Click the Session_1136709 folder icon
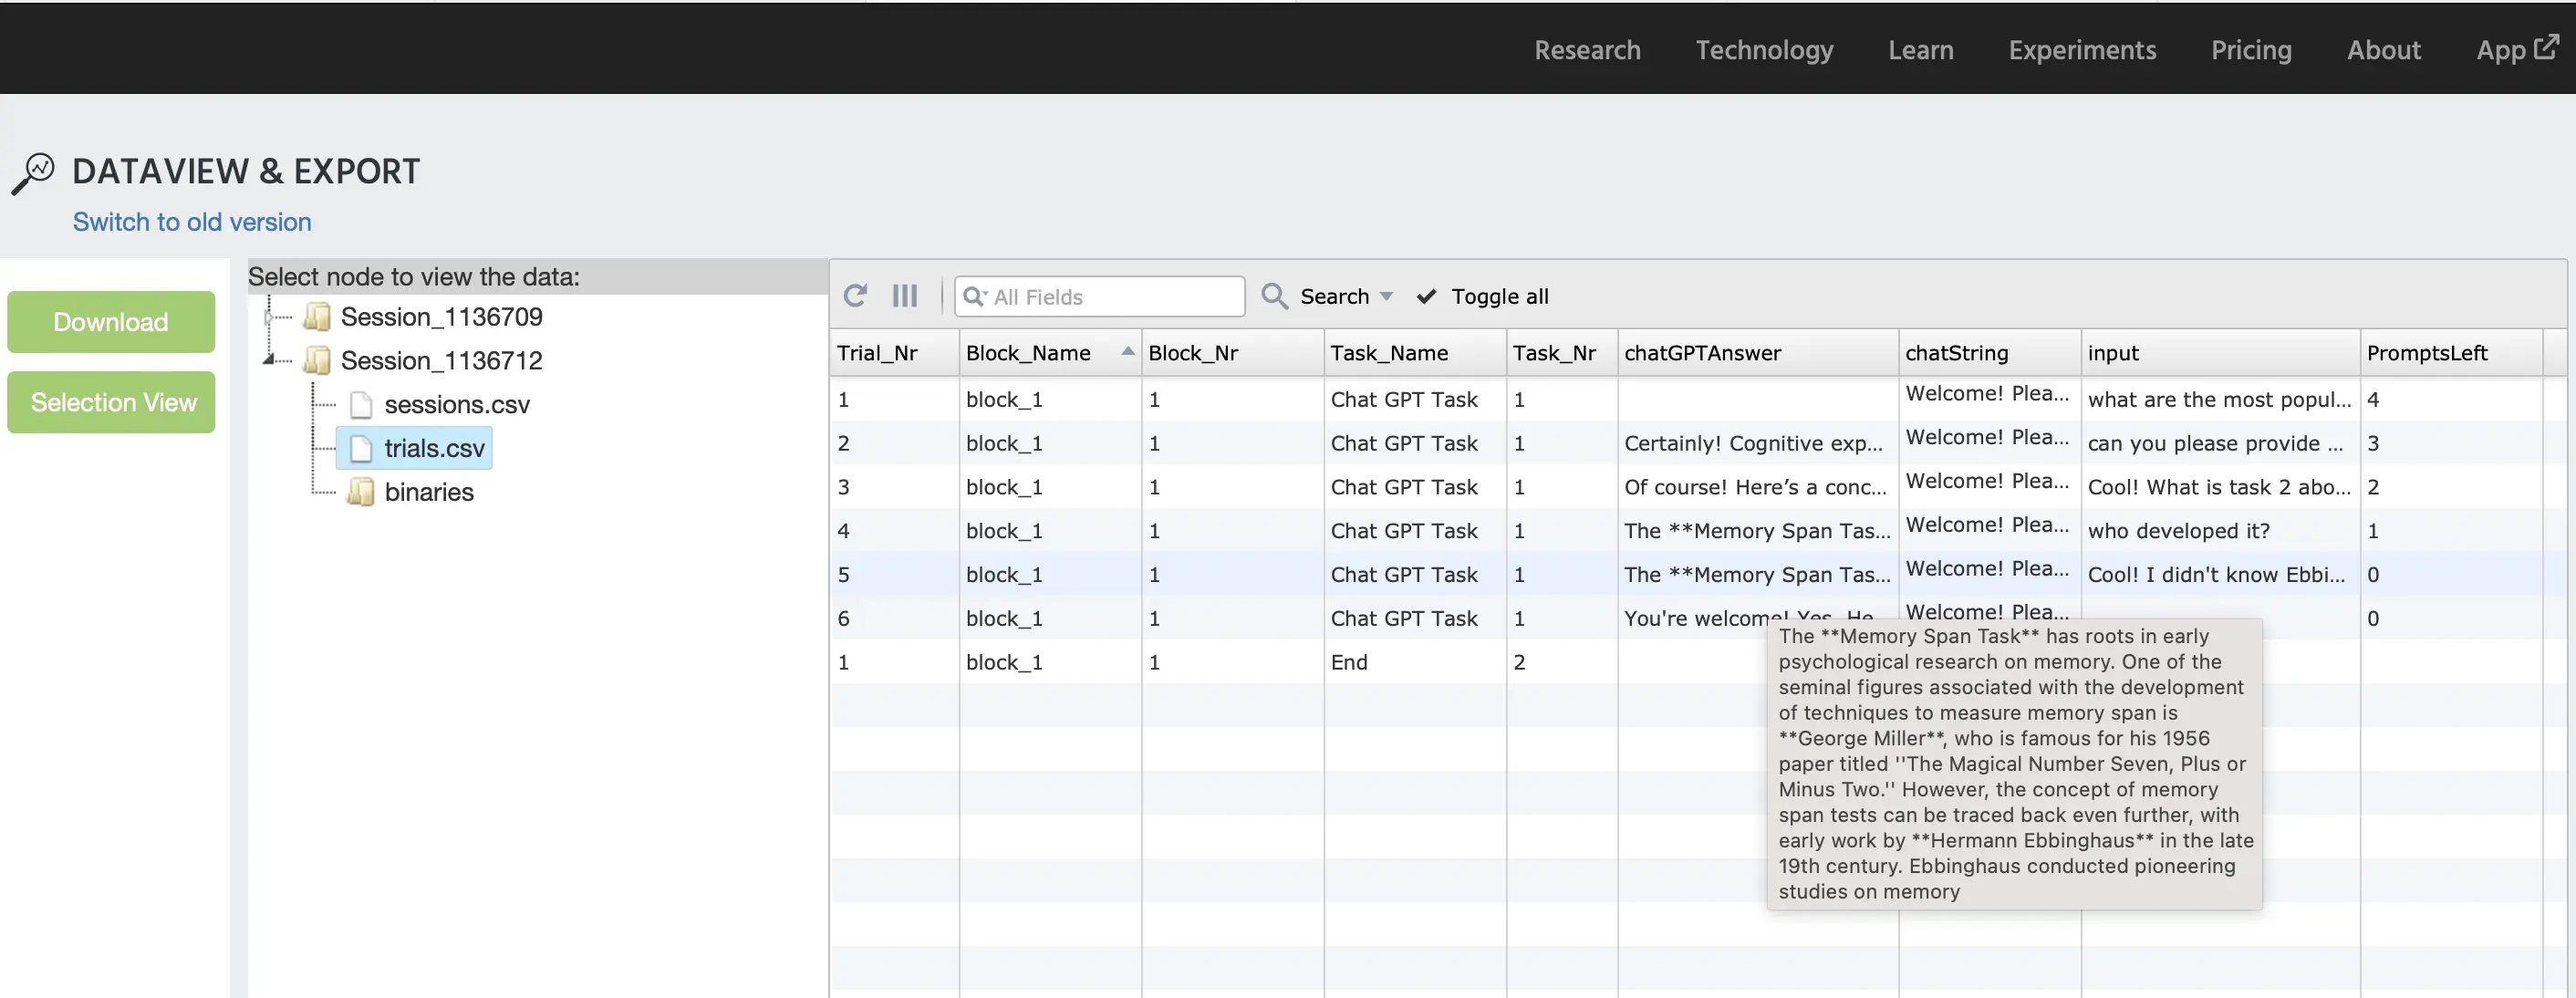Screen dimensions: 2576x998 click(x=317, y=317)
